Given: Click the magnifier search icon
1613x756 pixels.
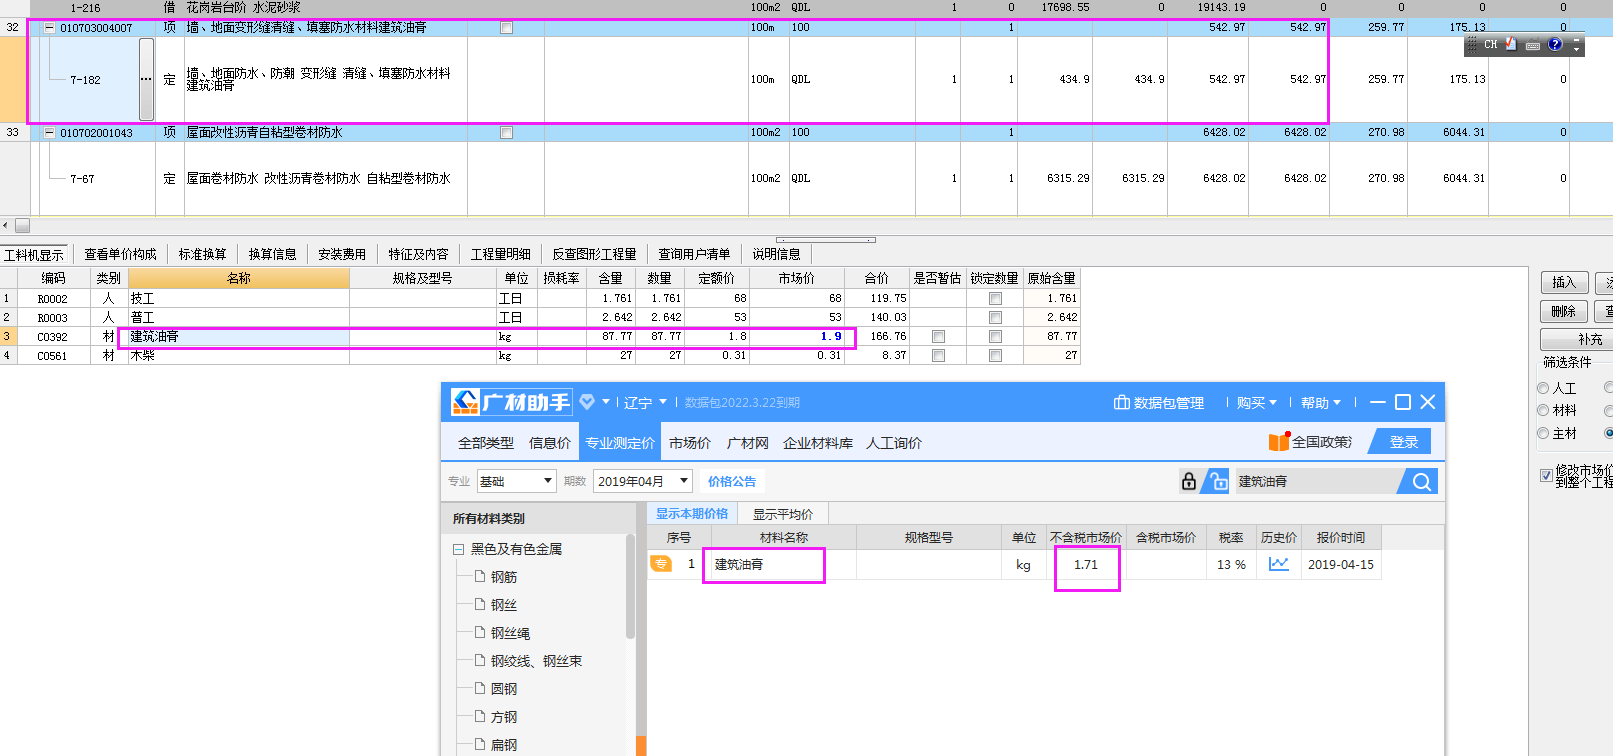Looking at the screenshot, I should [1421, 481].
